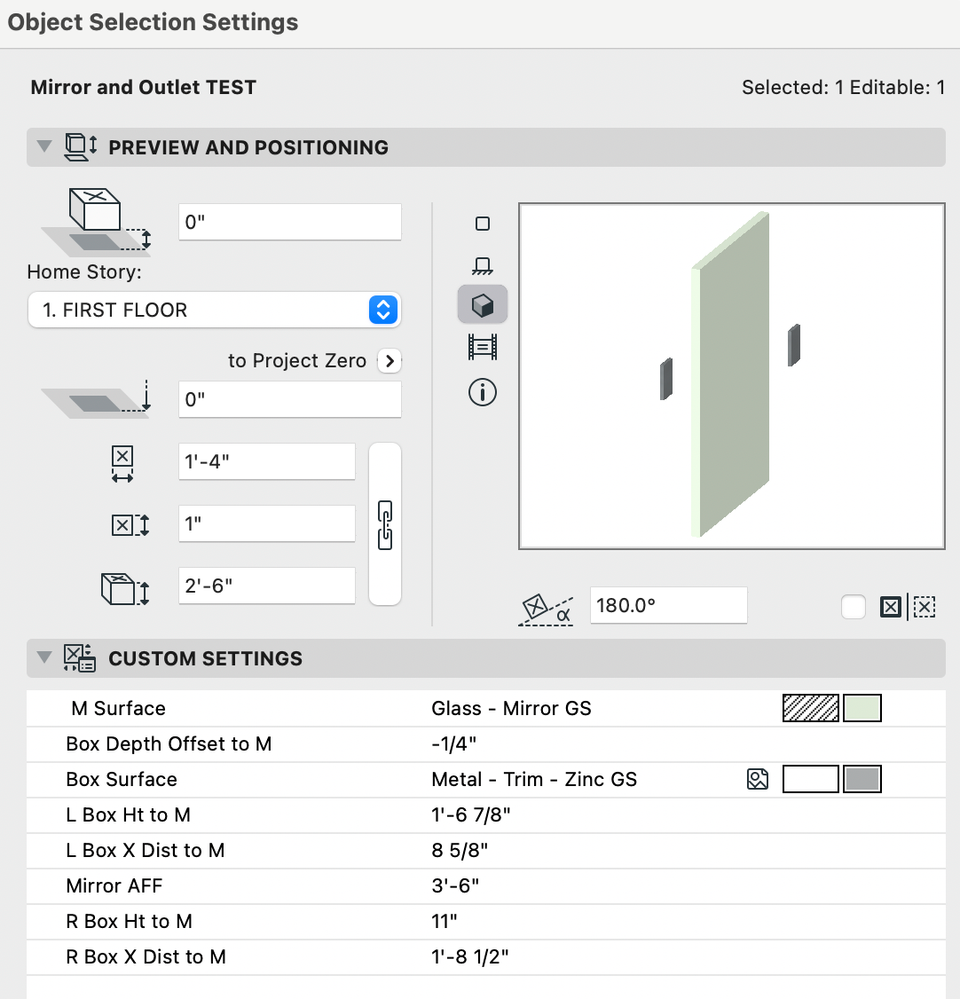
Task: Enable the empty checkbox below the preview
Action: click(x=853, y=606)
